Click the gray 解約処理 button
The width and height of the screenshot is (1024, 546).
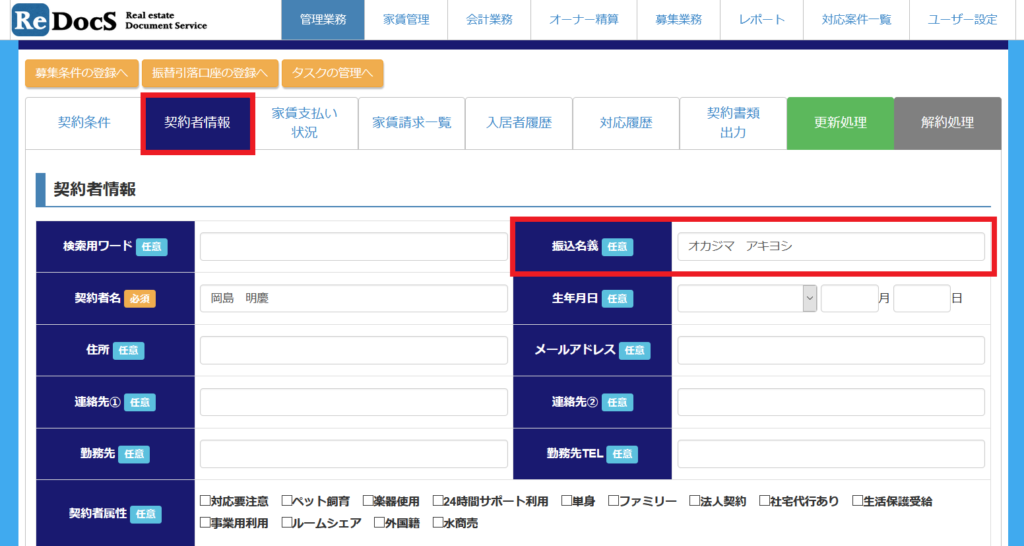click(x=947, y=123)
